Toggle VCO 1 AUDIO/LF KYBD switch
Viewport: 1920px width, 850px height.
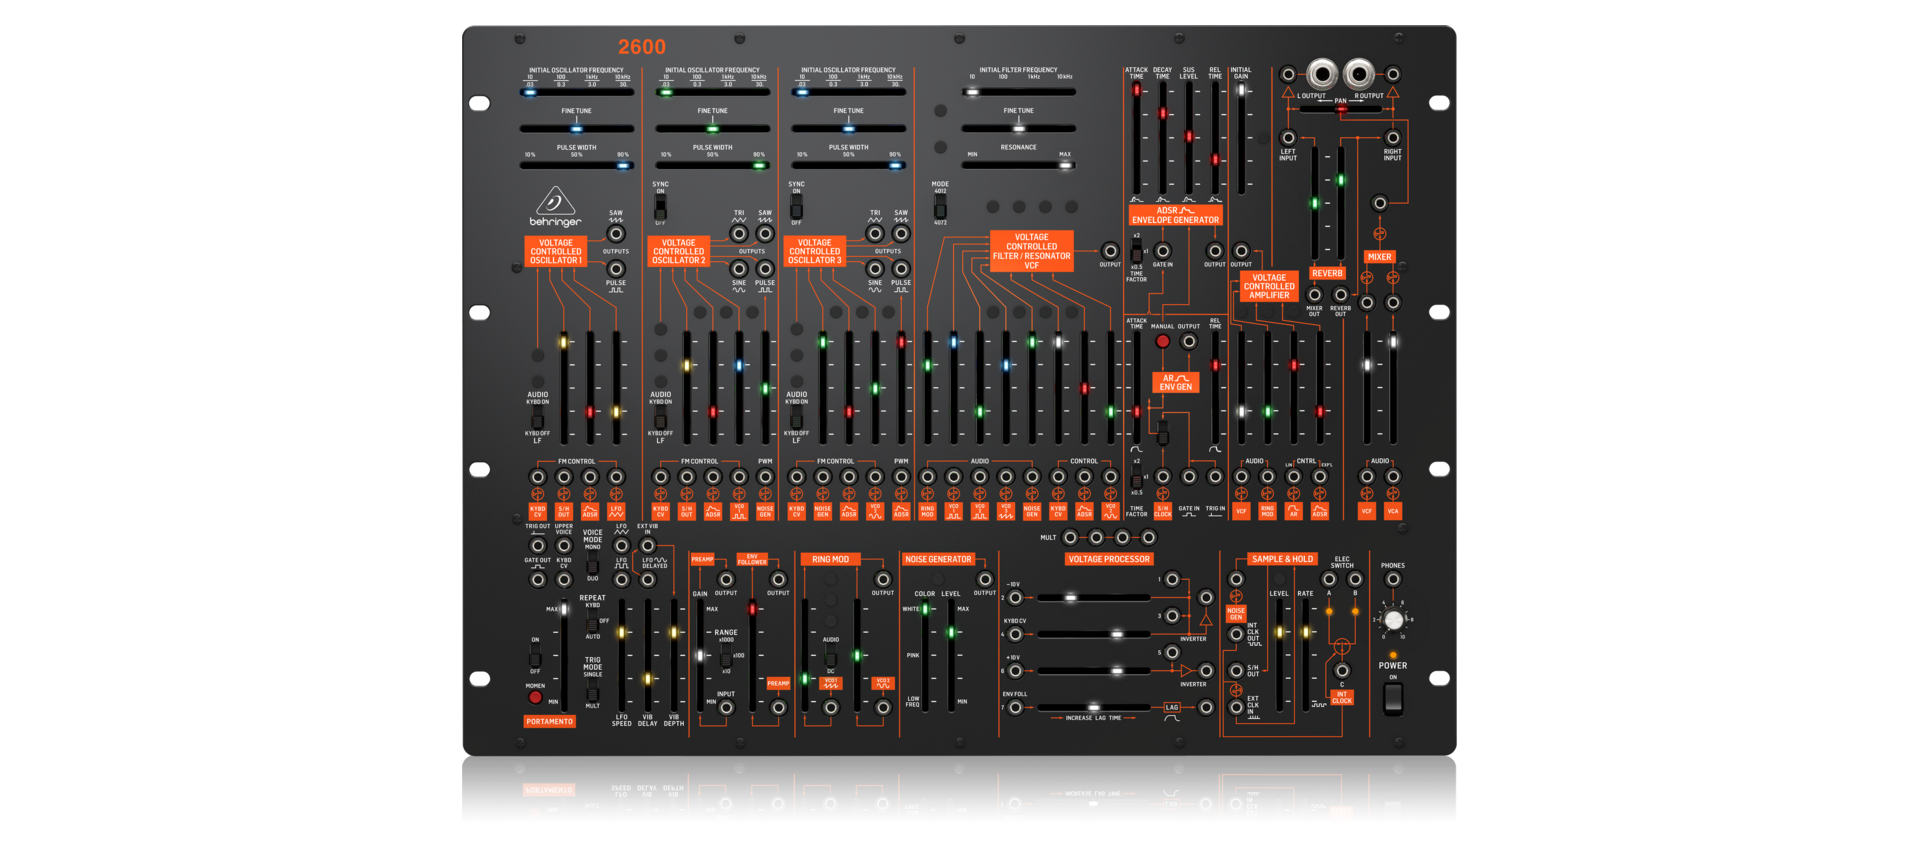click(538, 419)
